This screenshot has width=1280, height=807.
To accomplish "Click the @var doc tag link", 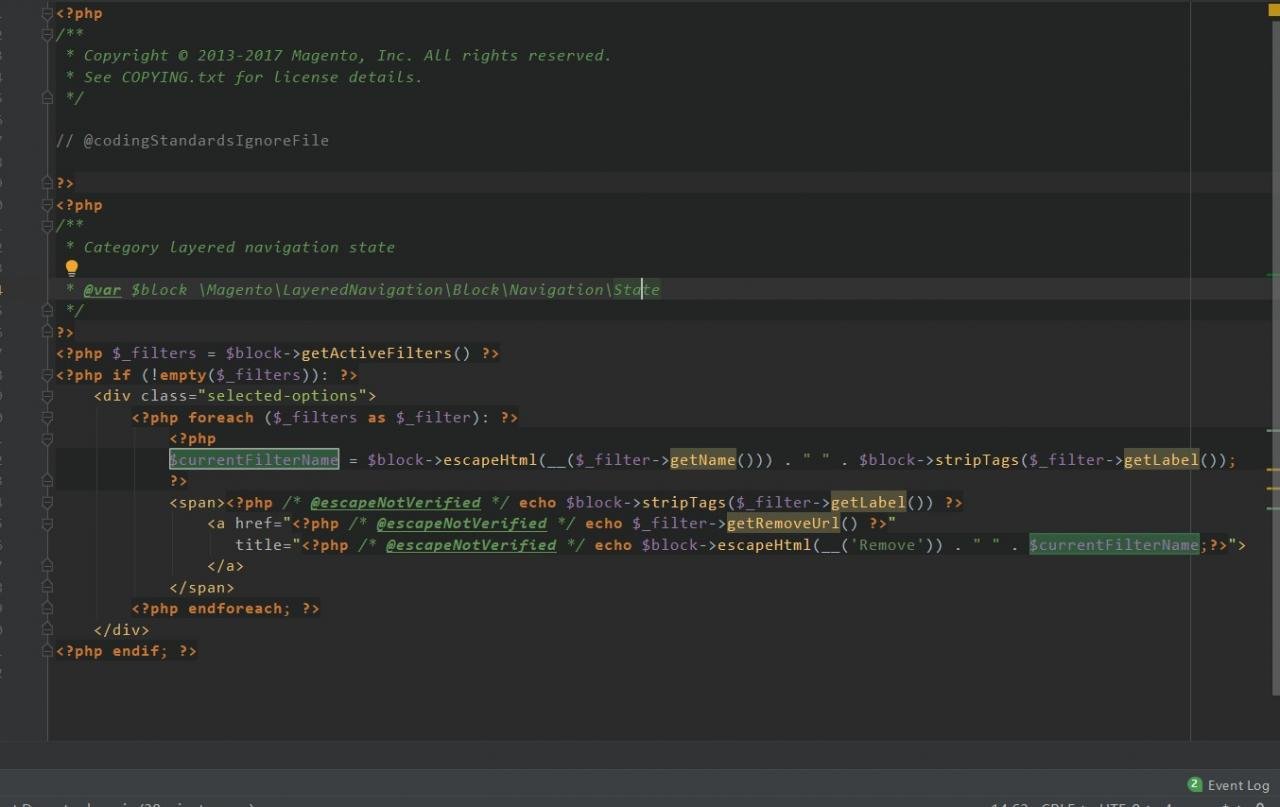I will tap(102, 290).
